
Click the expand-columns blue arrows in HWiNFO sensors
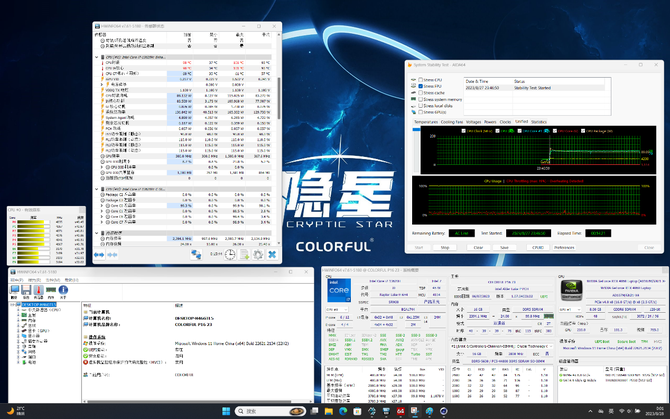pos(99,255)
